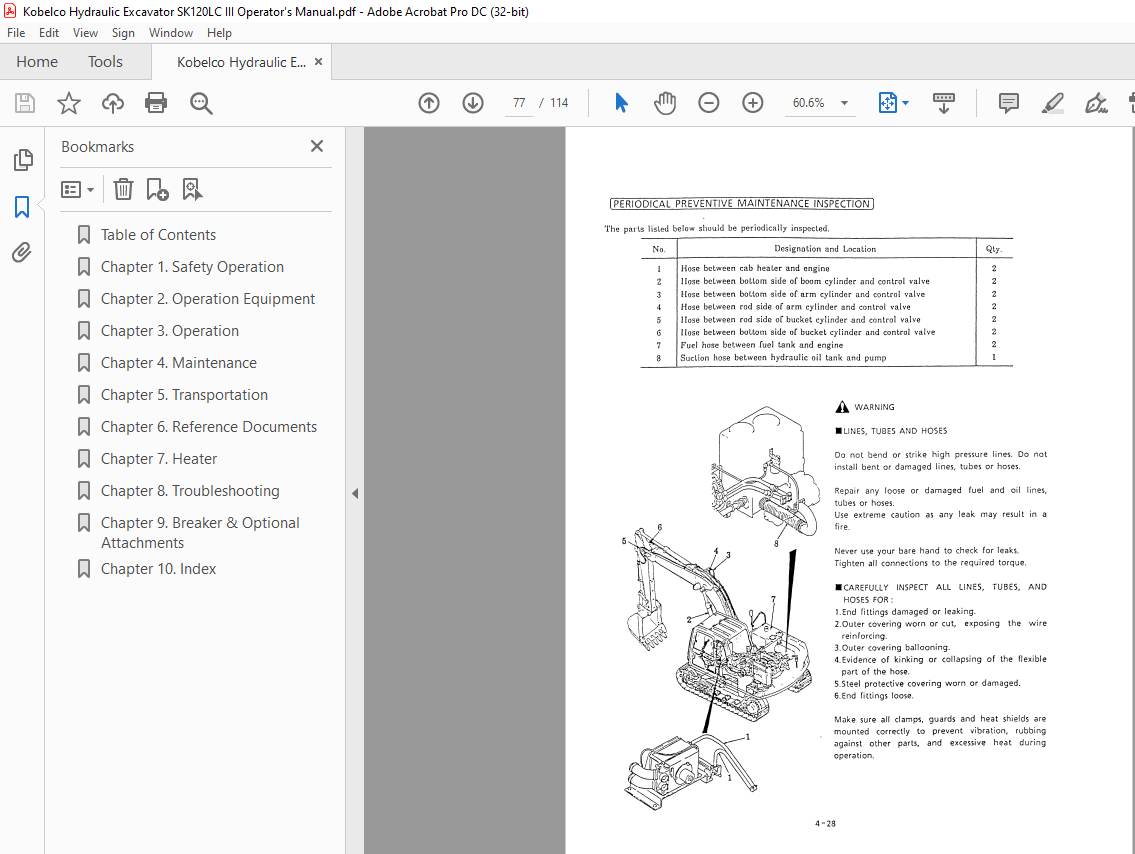Open Chapter 5. Transportation bookmark
The height and width of the screenshot is (854, 1135).
click(184, 394)
